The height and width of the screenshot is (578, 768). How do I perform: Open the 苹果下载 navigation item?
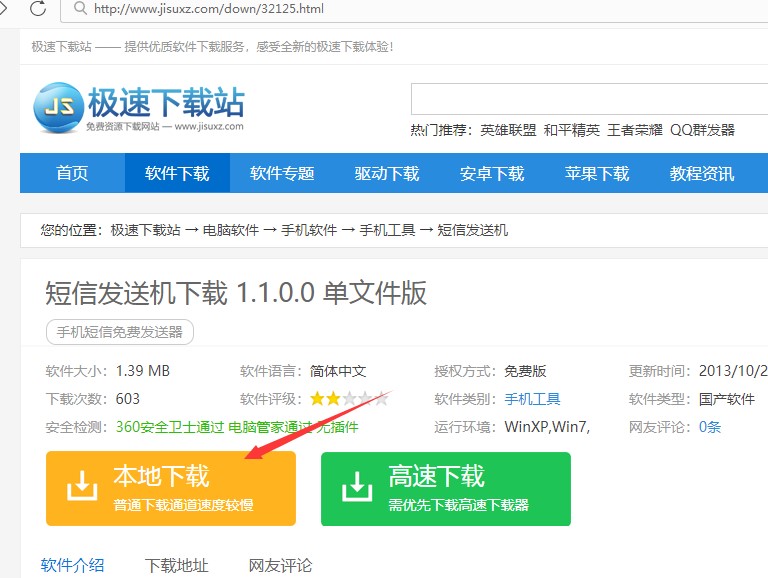(x=597, y=173)
